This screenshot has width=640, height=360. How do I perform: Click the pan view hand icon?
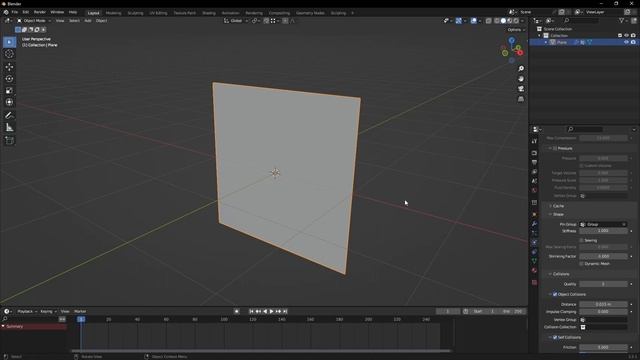(x=521, y=79)
